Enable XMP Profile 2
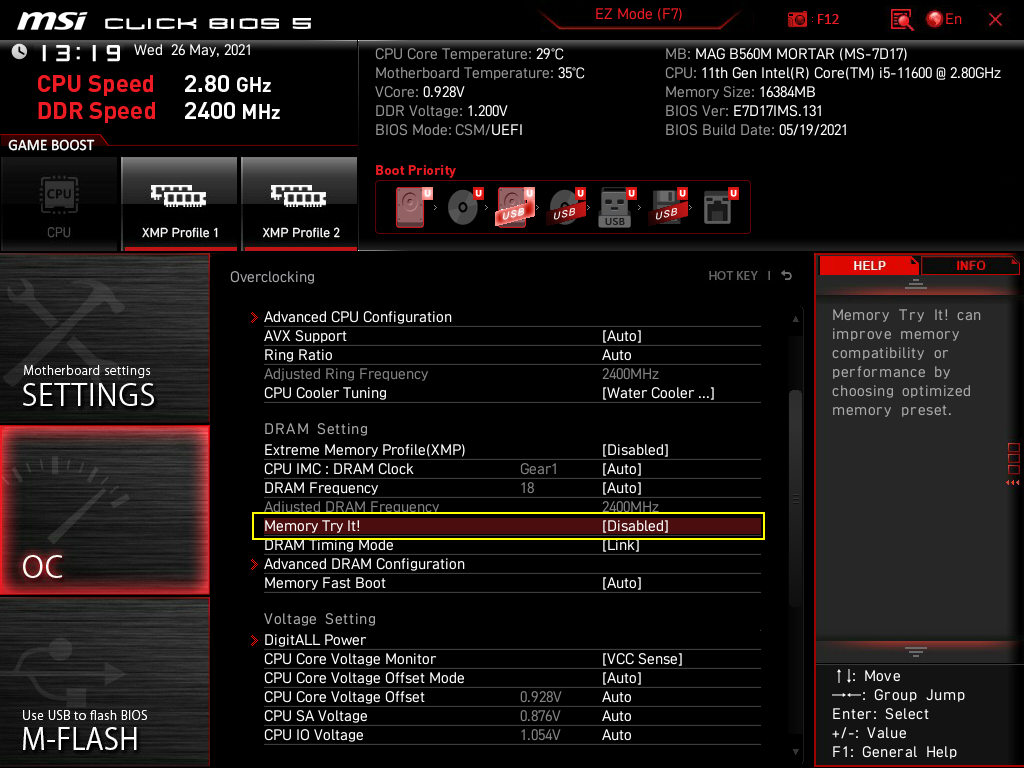 [x=300, y=204]
